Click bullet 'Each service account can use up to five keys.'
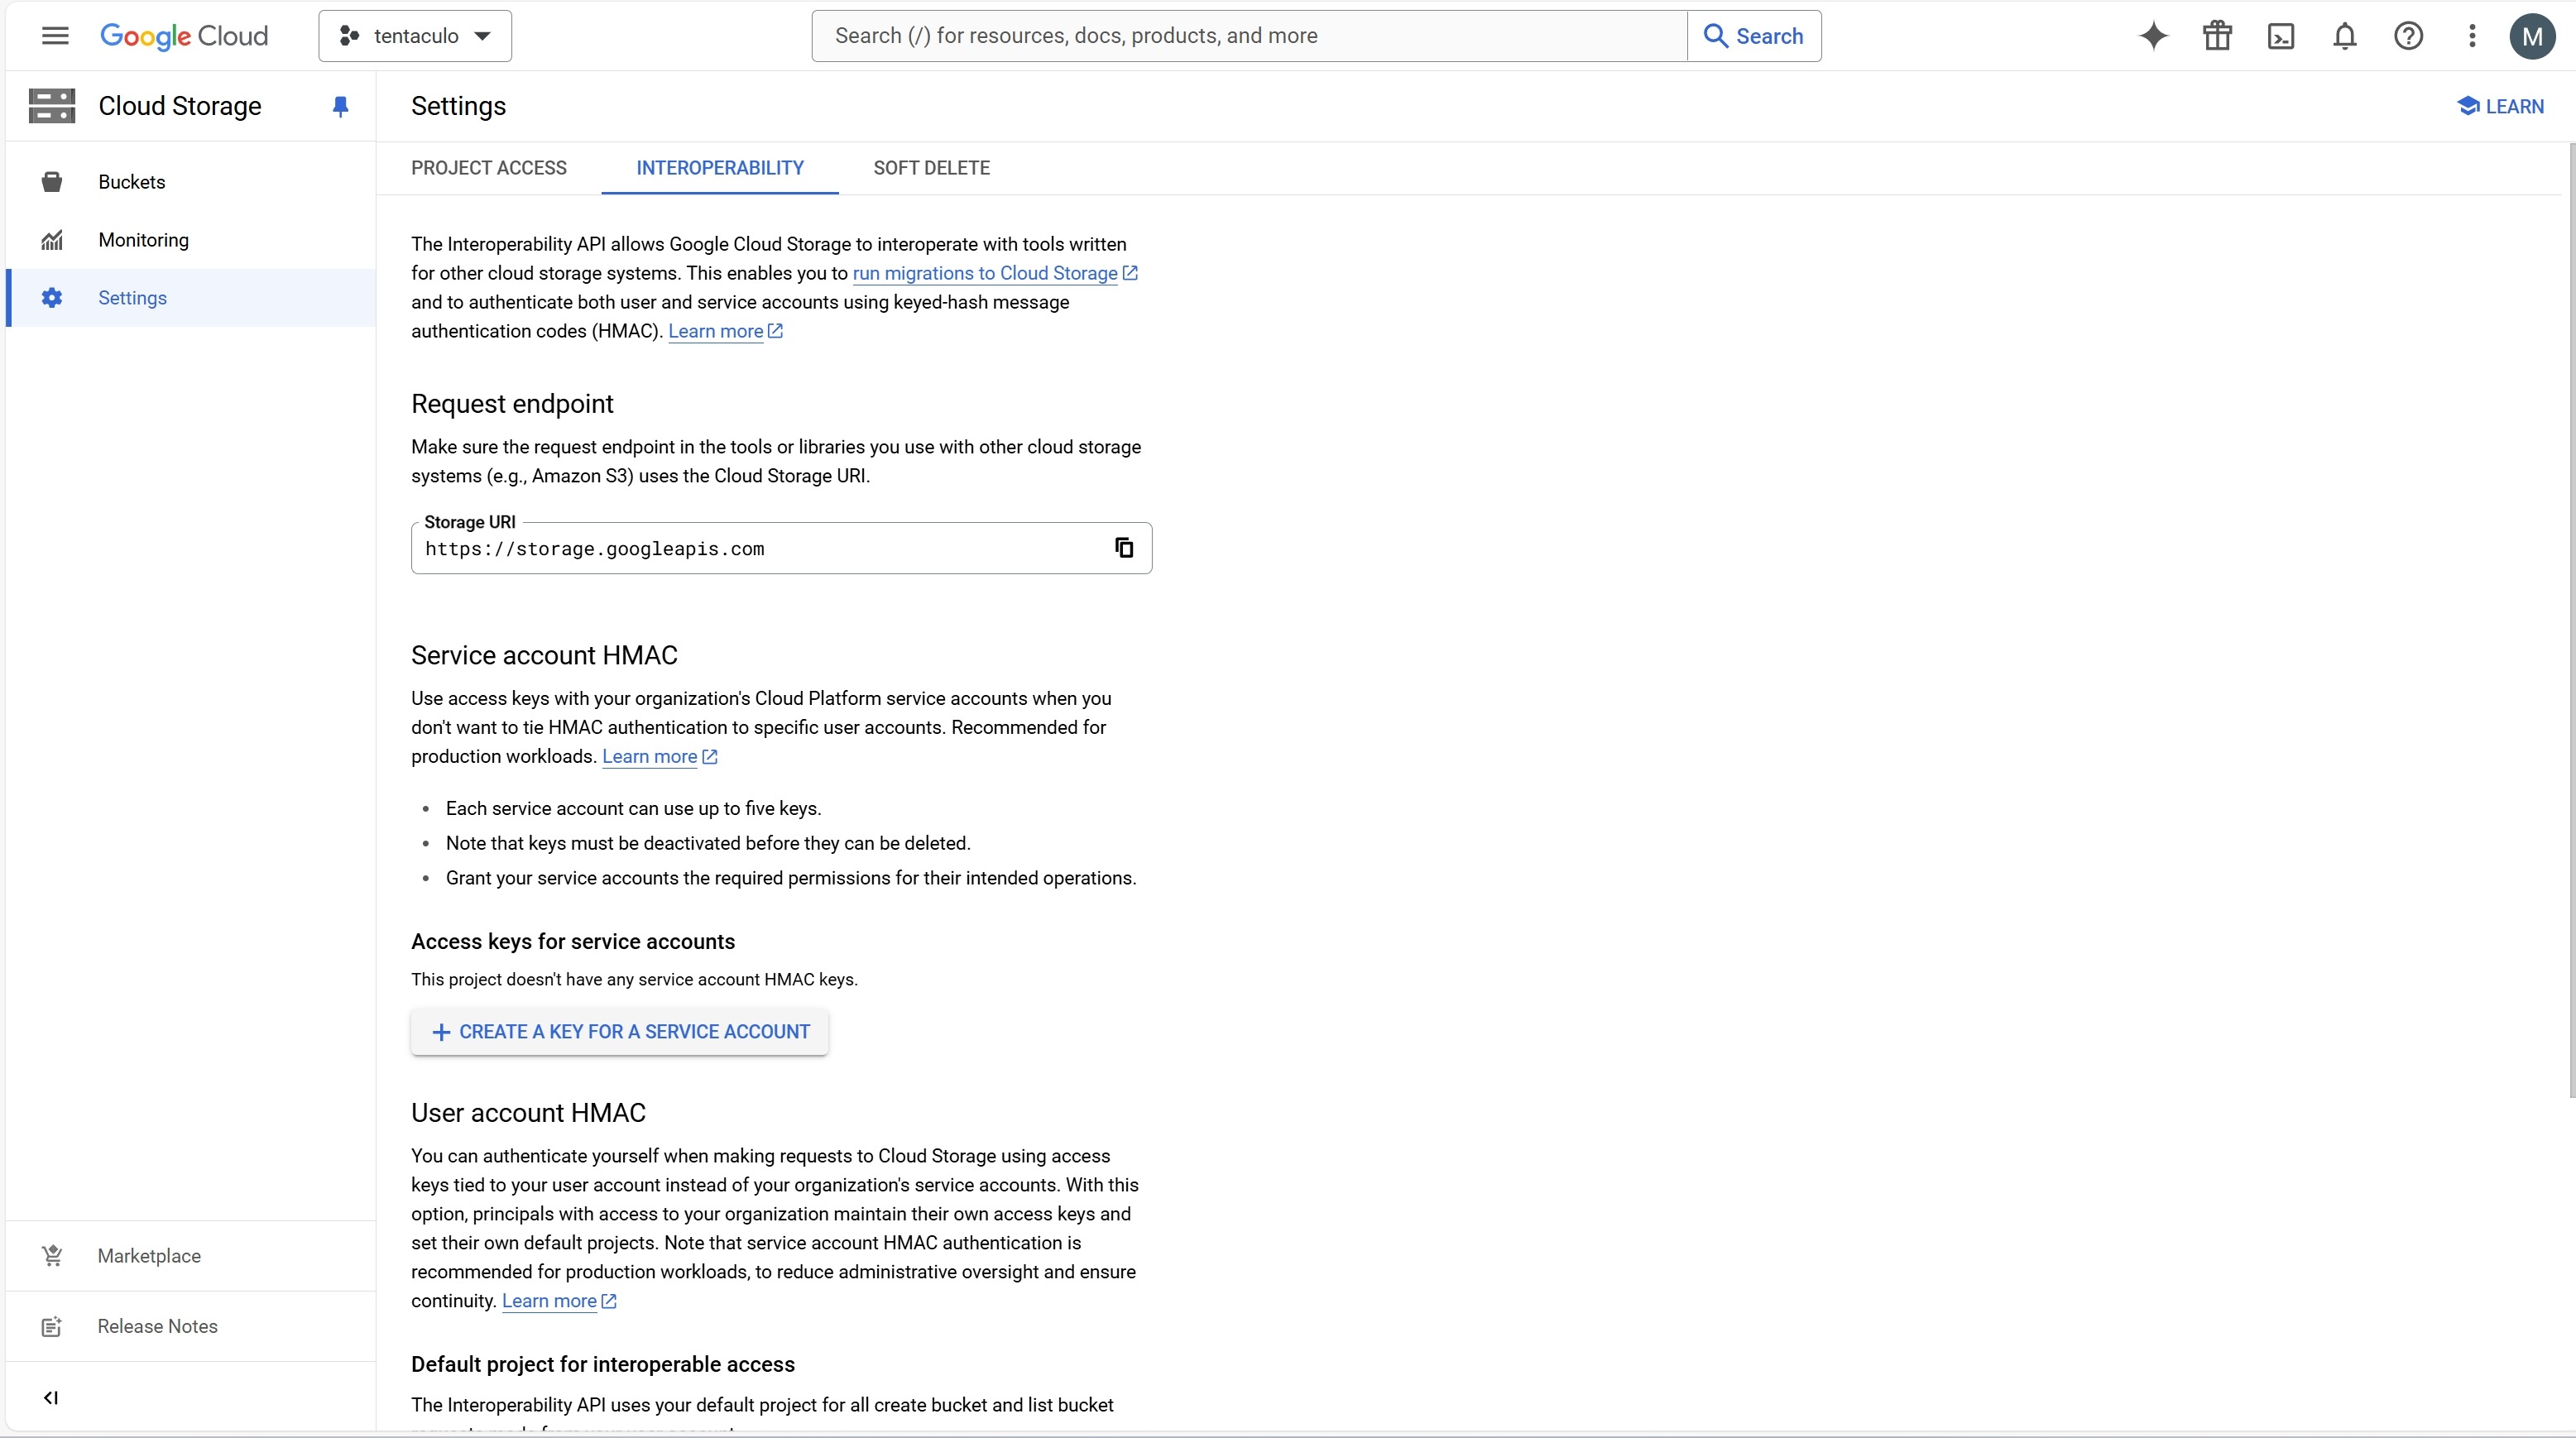2576x1438 pixels. (x=634, y=809)
